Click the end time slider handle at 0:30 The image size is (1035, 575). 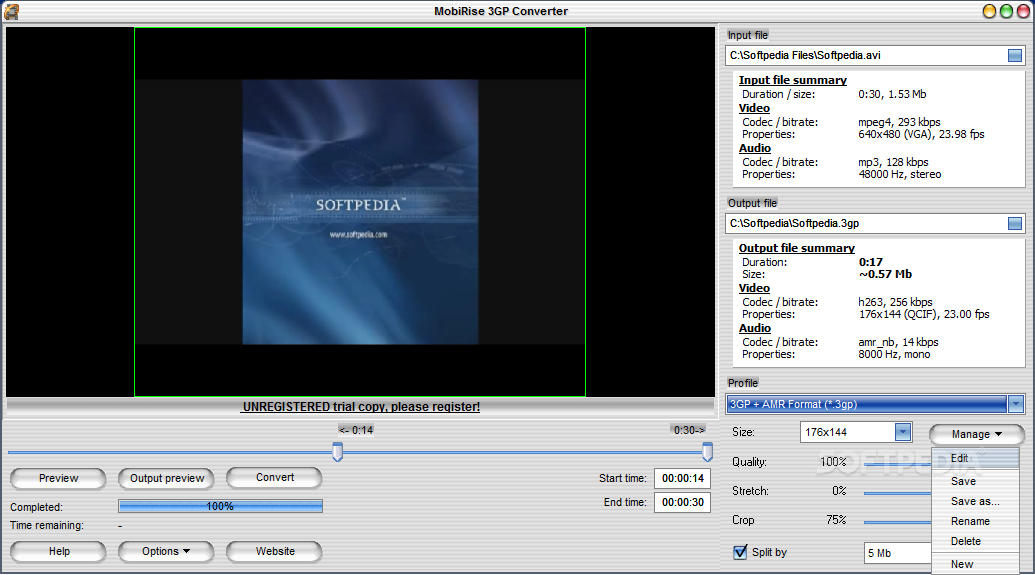coord(707,452)
